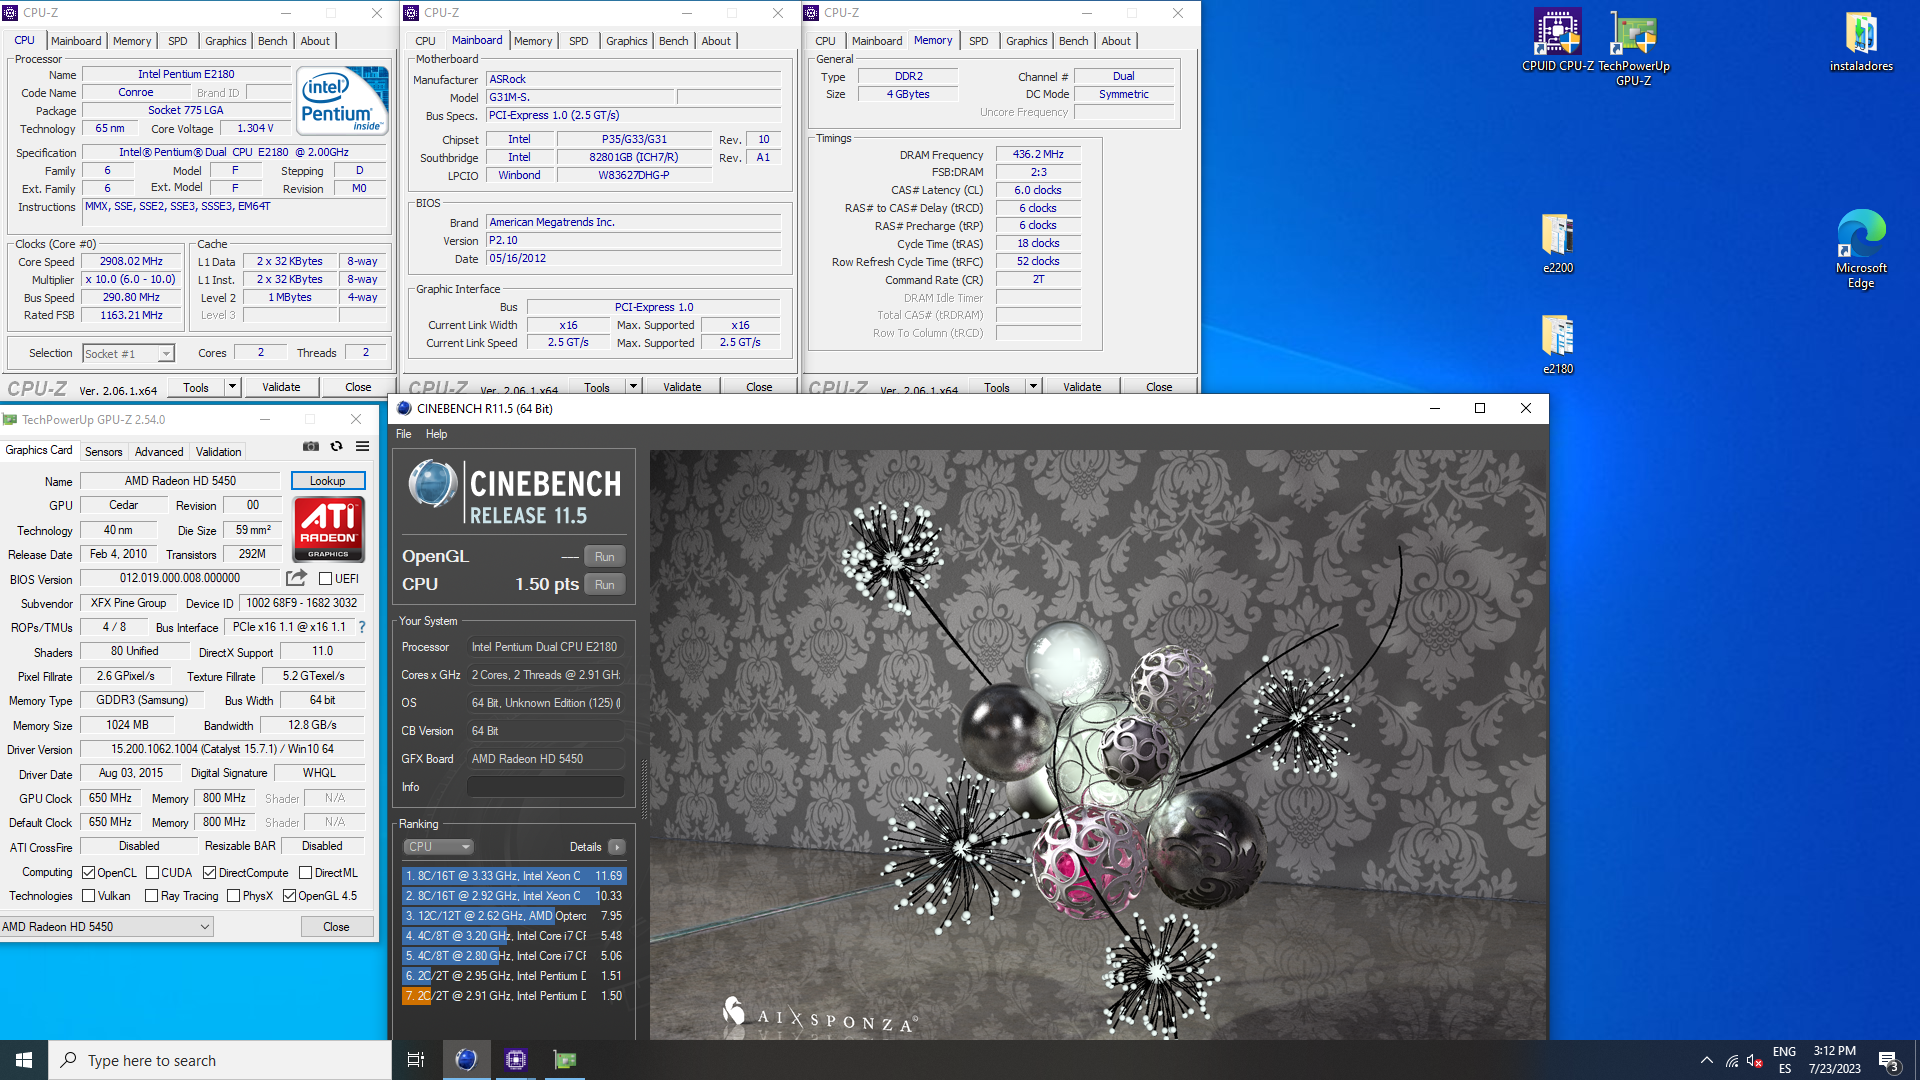
Task: Toggle the UEFI checkbox in GPU-Z
Action: point(325,578)
